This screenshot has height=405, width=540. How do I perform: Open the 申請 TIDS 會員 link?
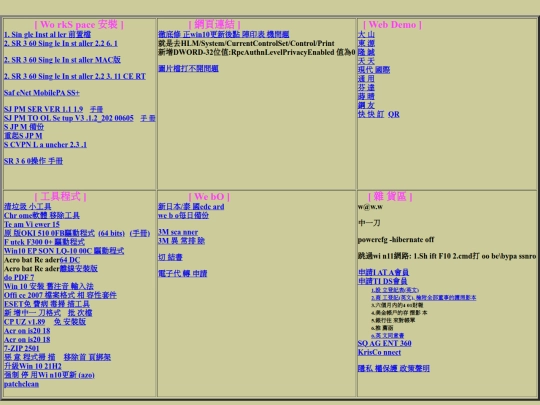point(383,281)
